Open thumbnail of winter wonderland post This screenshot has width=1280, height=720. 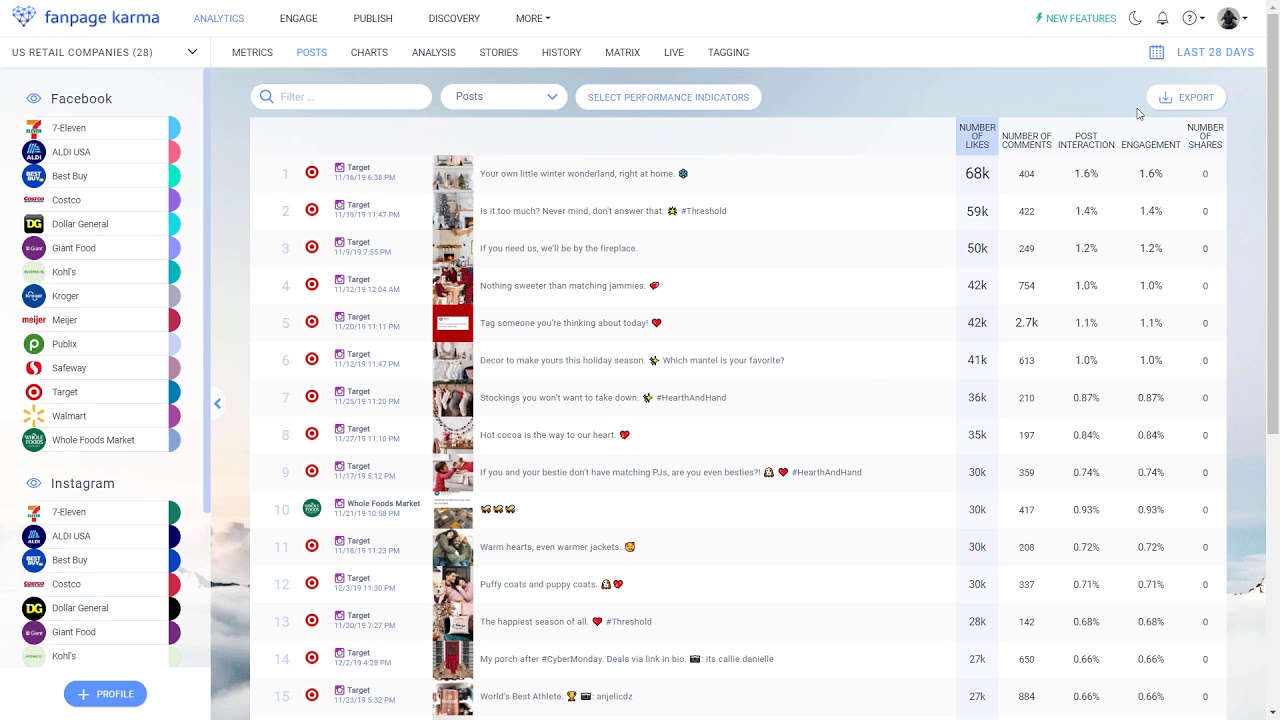(453, 174)
